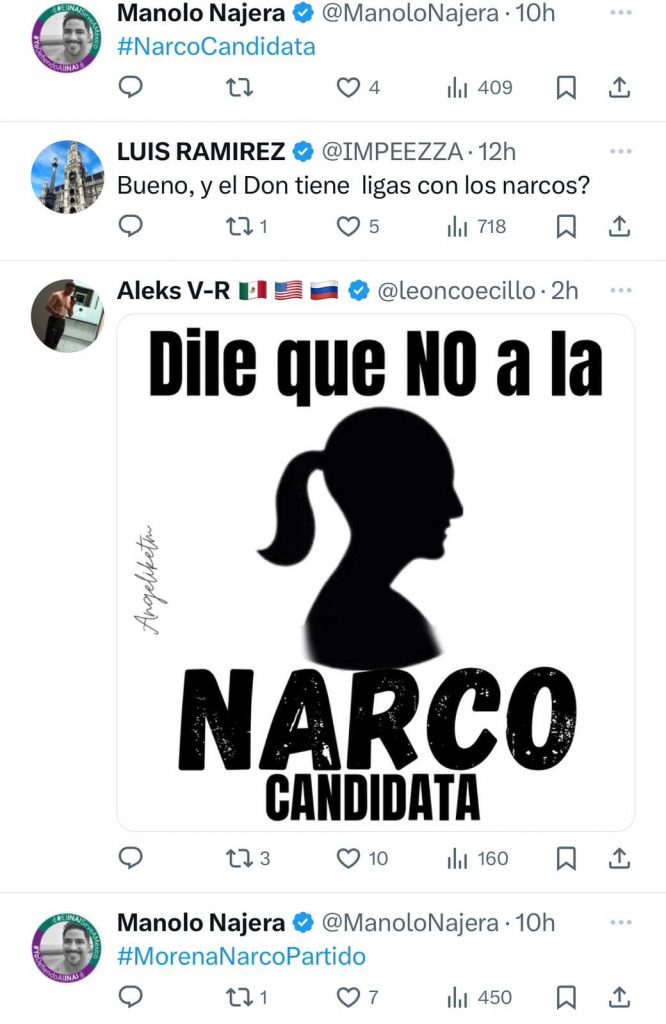
Task: Share Aleks V-R's image tweet
Action: [x=619, y=858]
